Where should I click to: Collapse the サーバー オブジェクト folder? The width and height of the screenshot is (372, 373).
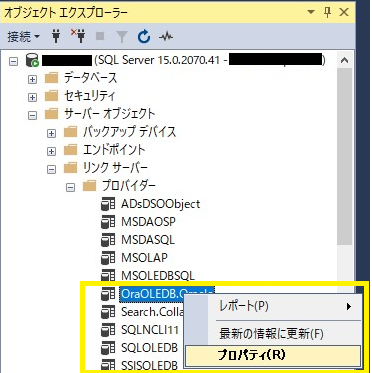click(x=32, y=115)
